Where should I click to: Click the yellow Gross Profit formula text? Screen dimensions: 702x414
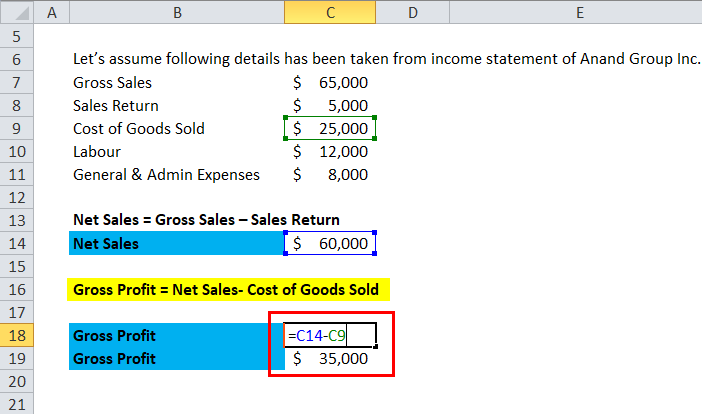click(x=228, y=290)
